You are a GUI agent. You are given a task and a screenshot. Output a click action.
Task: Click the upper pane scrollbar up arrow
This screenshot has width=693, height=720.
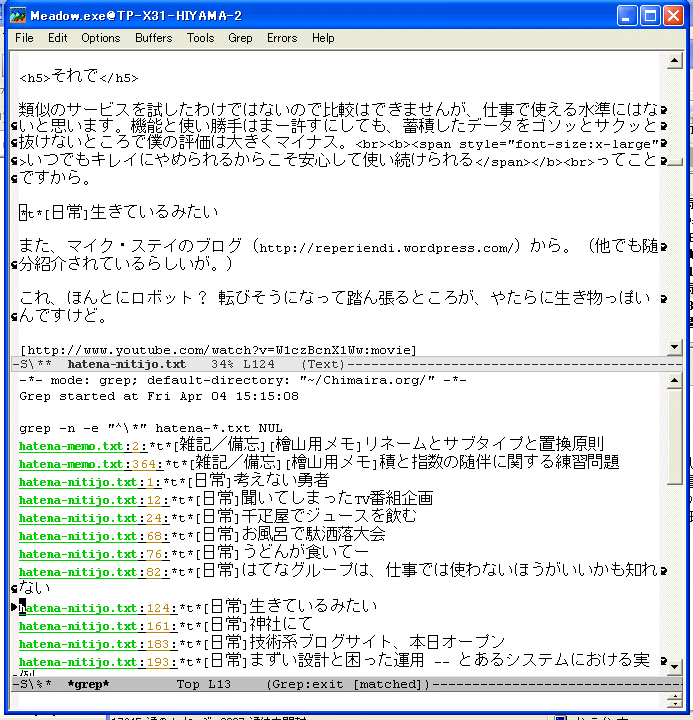[675, 61]
